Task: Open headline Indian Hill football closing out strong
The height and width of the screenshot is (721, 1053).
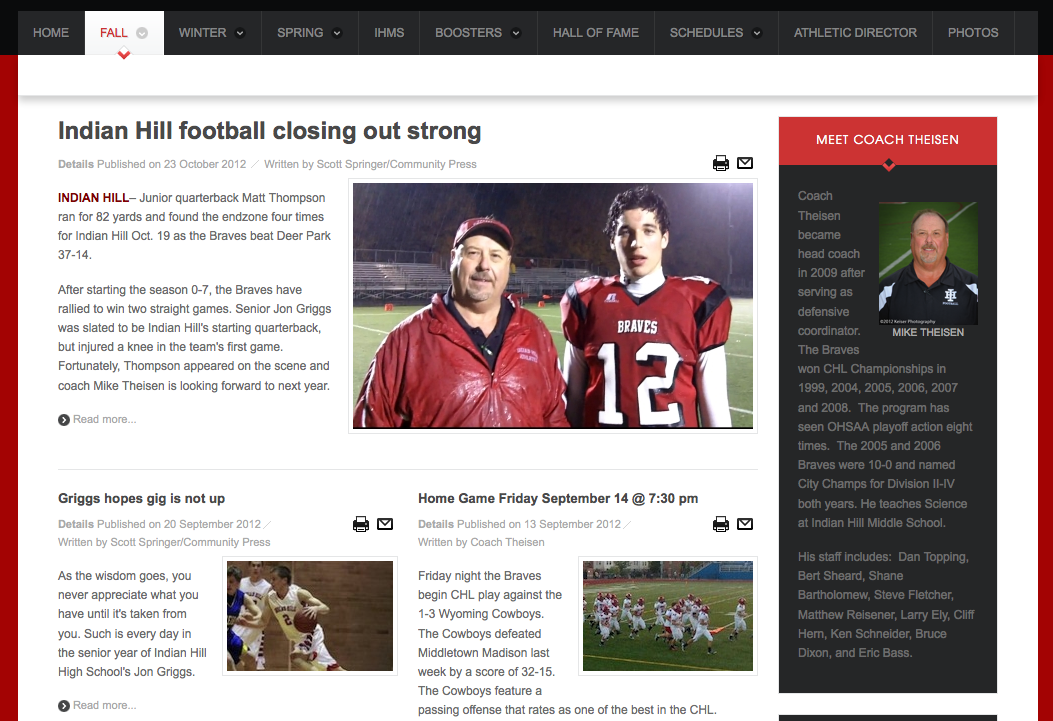Action: click(x=269, y=131)
